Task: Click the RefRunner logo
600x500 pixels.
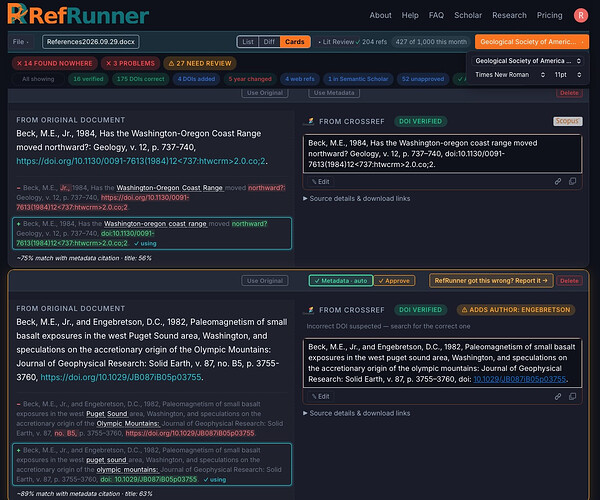Action: click(x=78, y=15)
